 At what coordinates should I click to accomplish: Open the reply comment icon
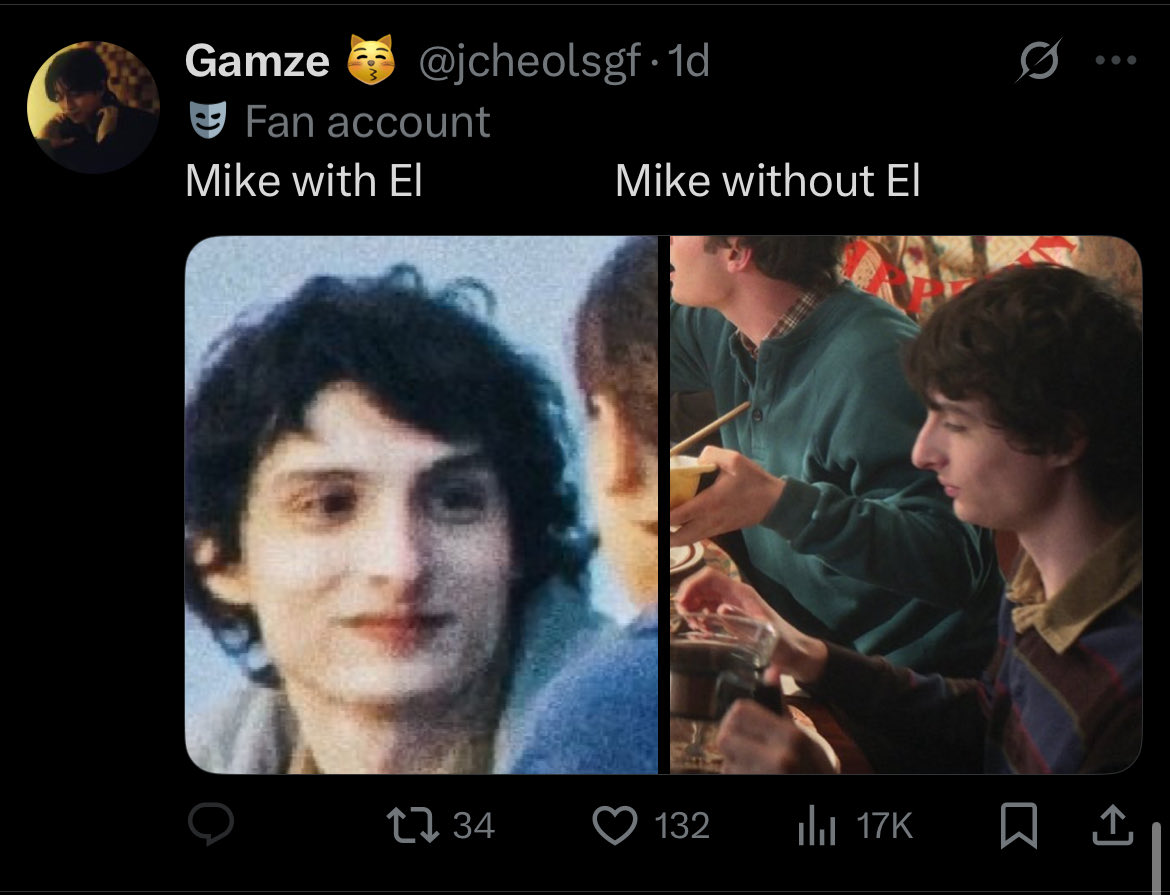(211, 824)
